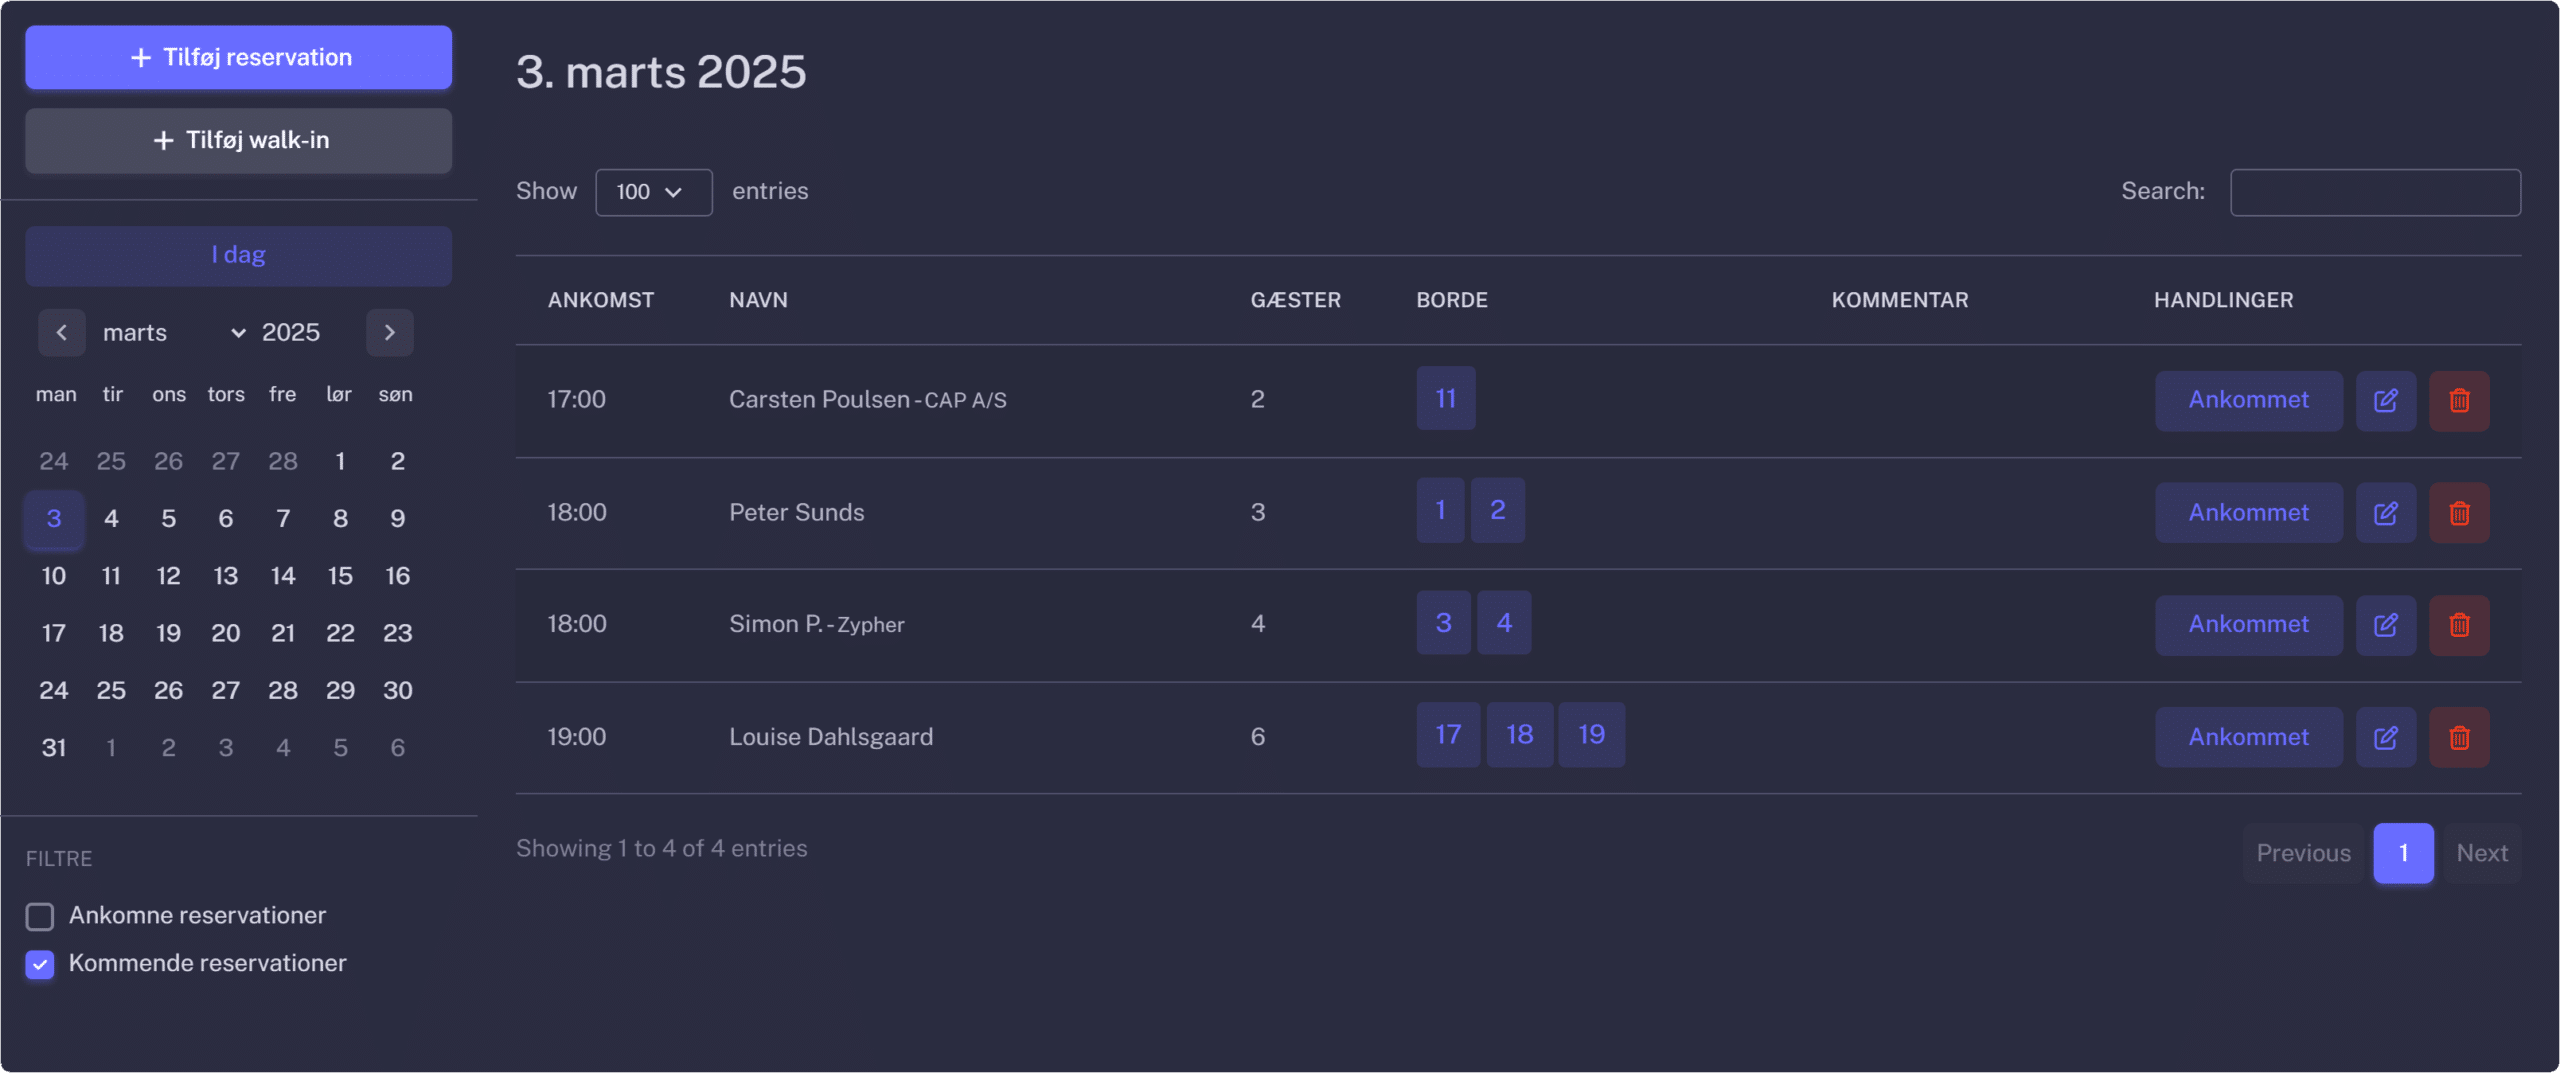Go to next month in calendar
Screen dimensions: 2560x1073
(x=389, y=332)
